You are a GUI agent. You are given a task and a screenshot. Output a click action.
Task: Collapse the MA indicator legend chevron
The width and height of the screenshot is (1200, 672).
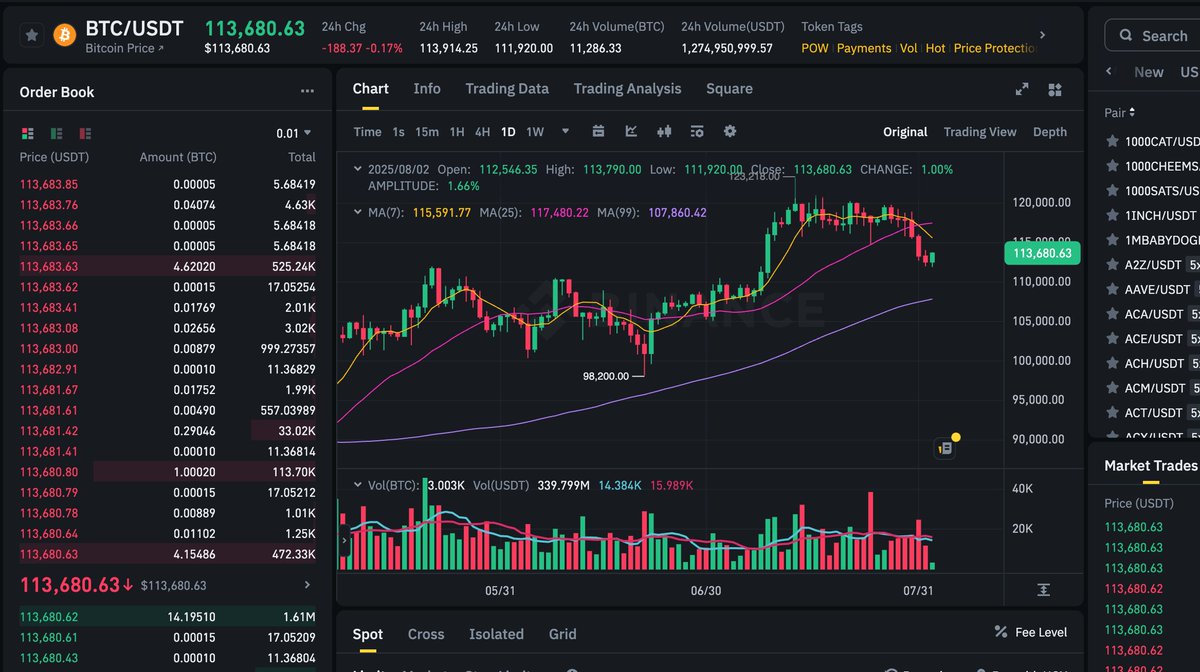359,213
